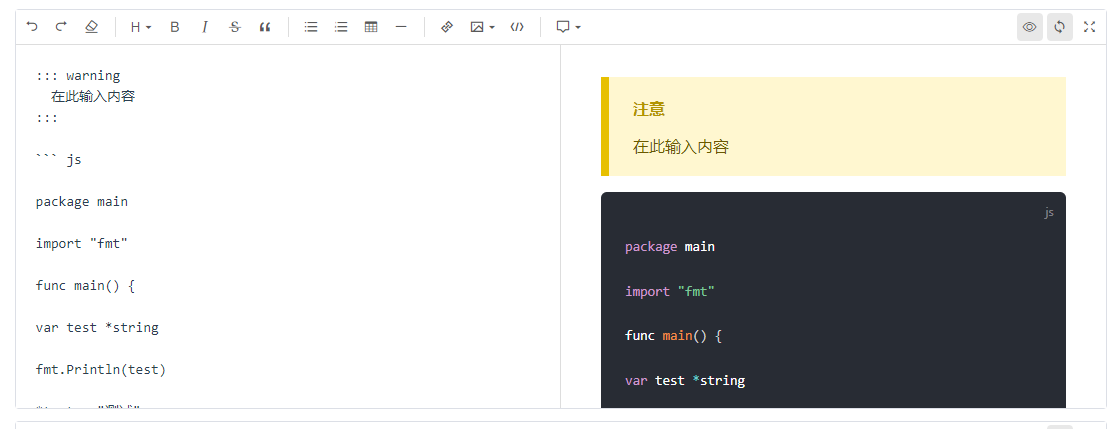
Task: Click the 'js' language label in preview
Action: (1049, 212)
